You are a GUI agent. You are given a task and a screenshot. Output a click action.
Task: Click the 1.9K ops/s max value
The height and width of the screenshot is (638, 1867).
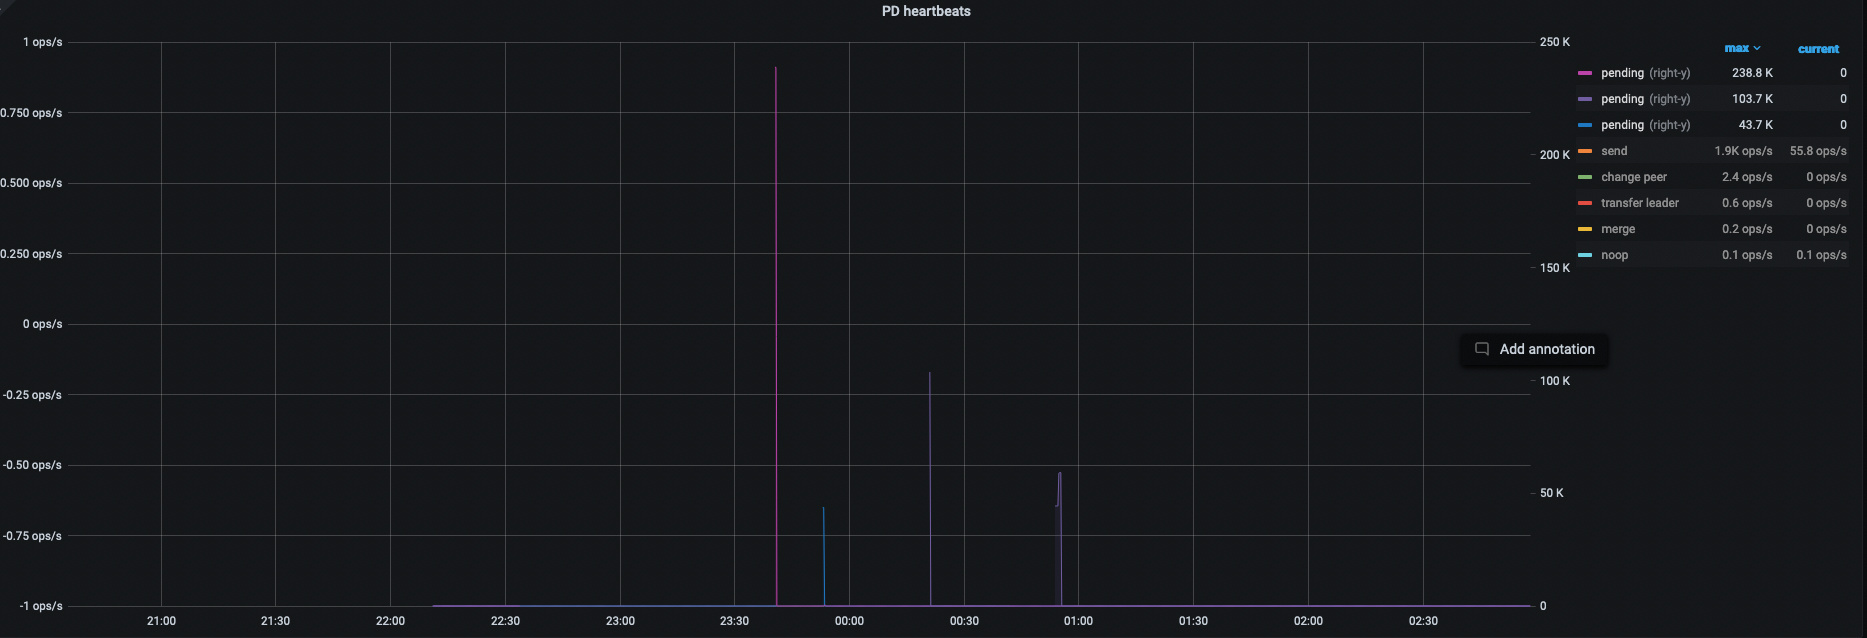point(1743,151)
